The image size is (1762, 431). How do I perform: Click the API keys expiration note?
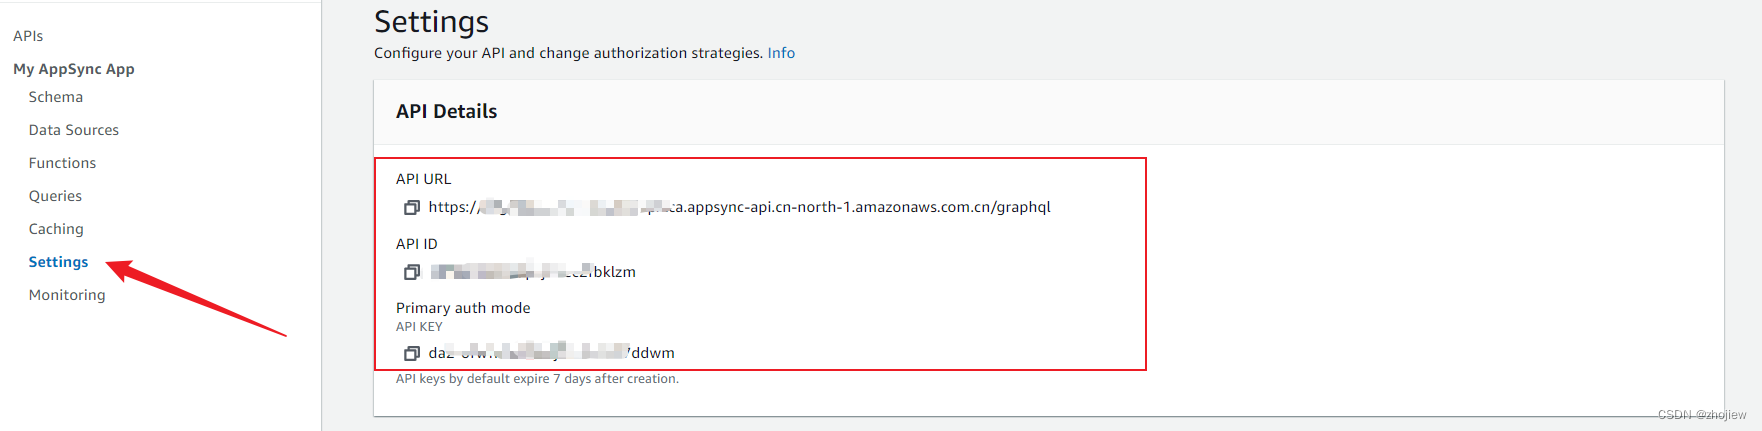point(538,379)
